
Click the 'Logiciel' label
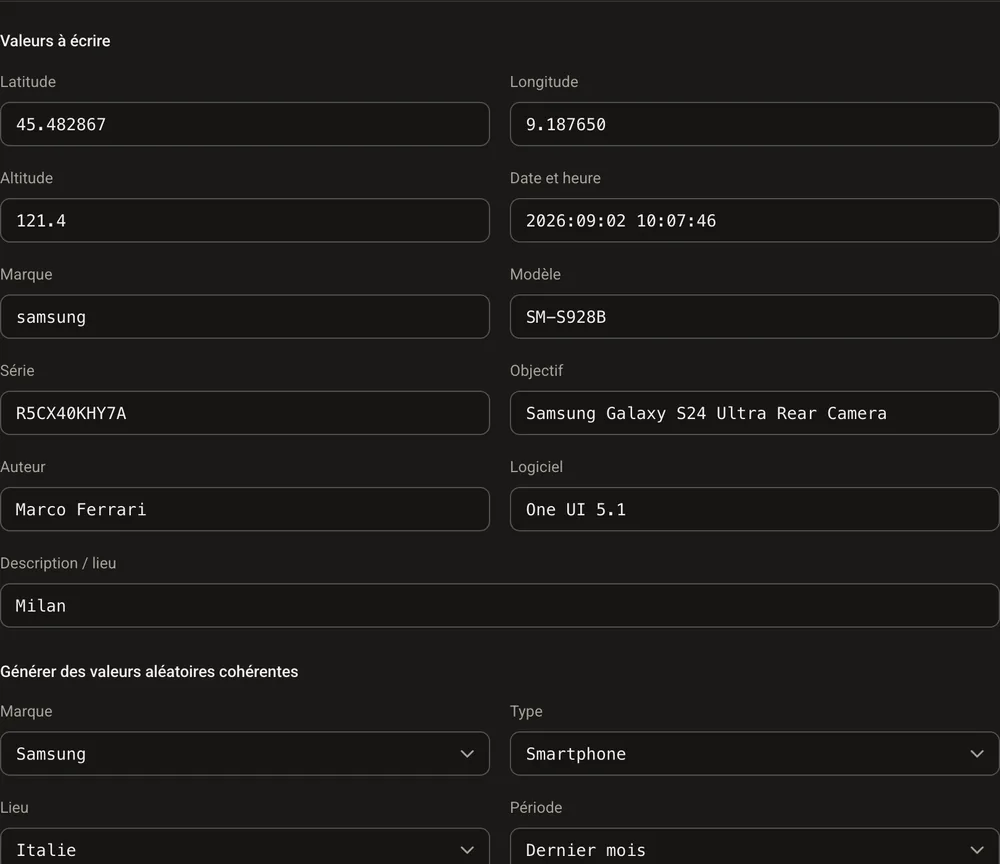click(536, 467)
